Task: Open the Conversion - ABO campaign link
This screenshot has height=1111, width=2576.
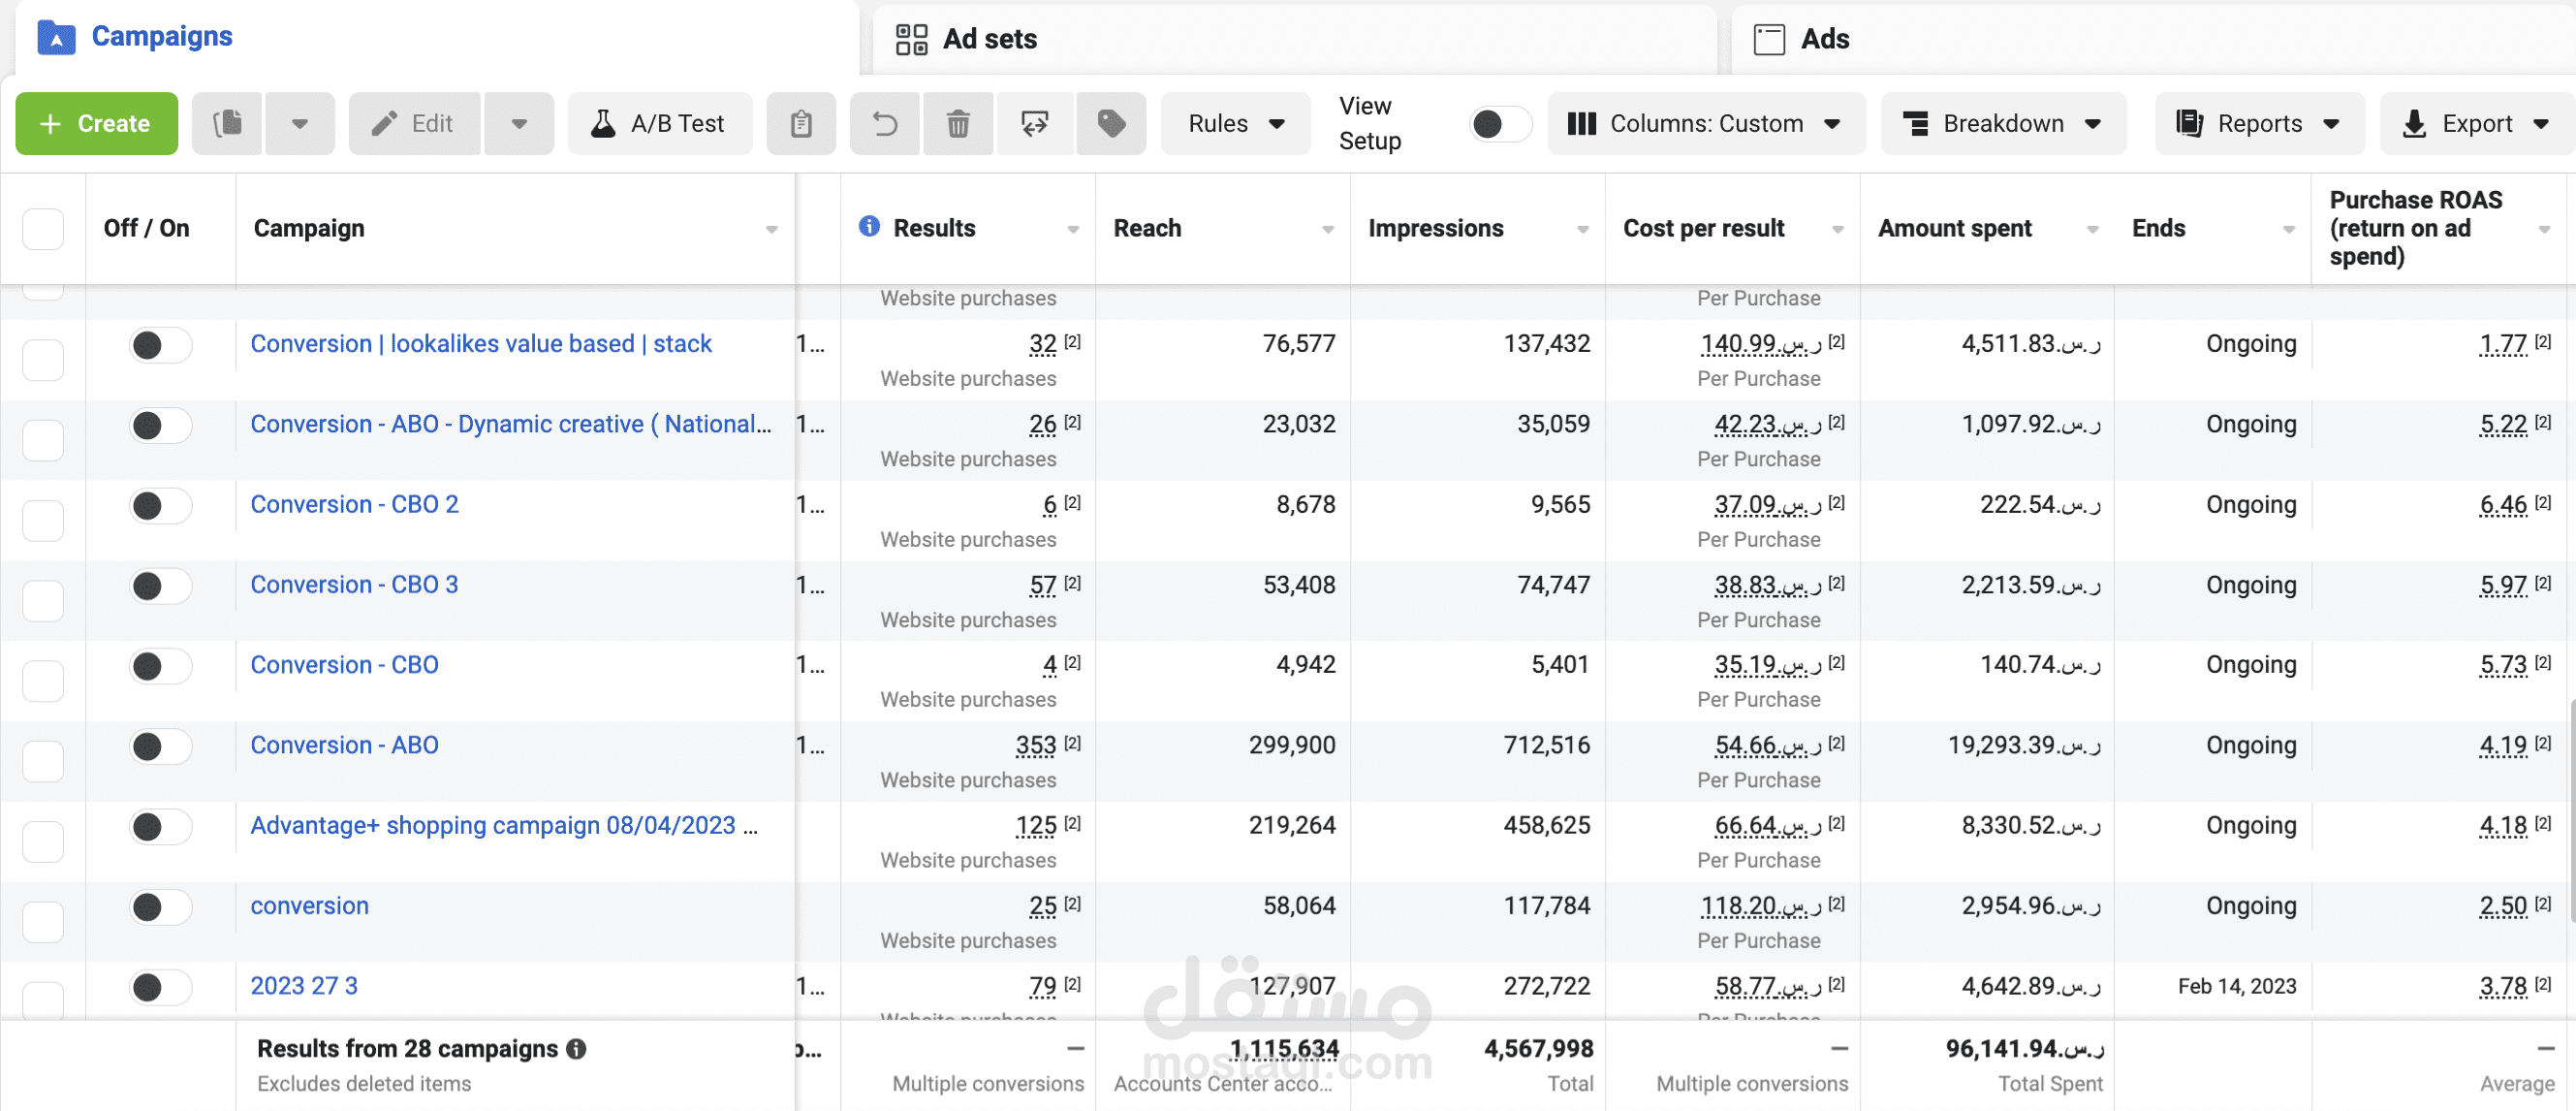Action: click(x=344, y=746)
